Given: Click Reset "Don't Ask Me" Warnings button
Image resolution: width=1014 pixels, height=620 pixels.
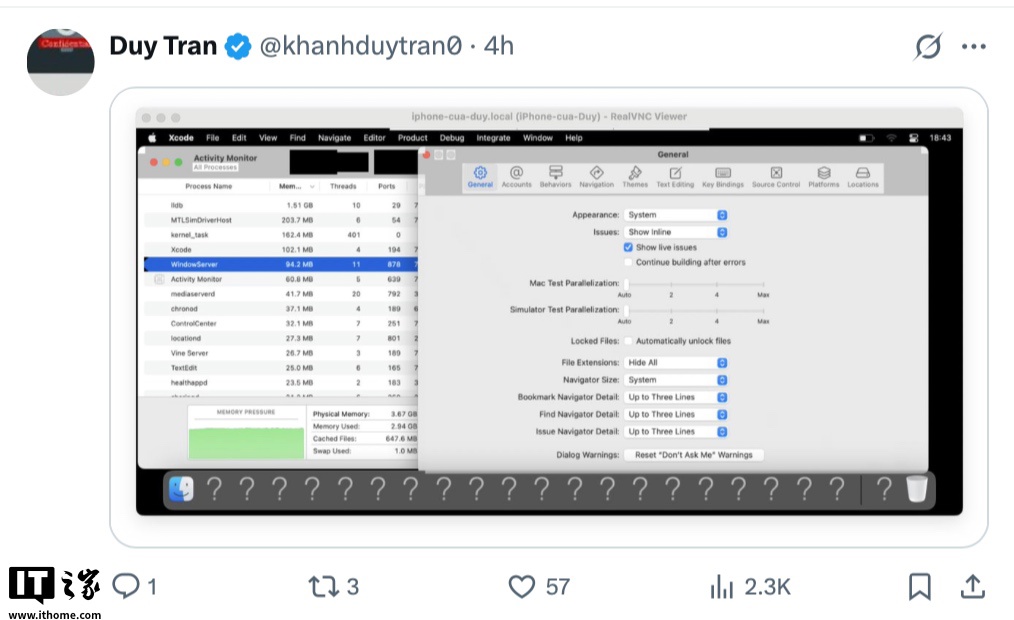Looking at the screenshot, I should pos(694,455).
